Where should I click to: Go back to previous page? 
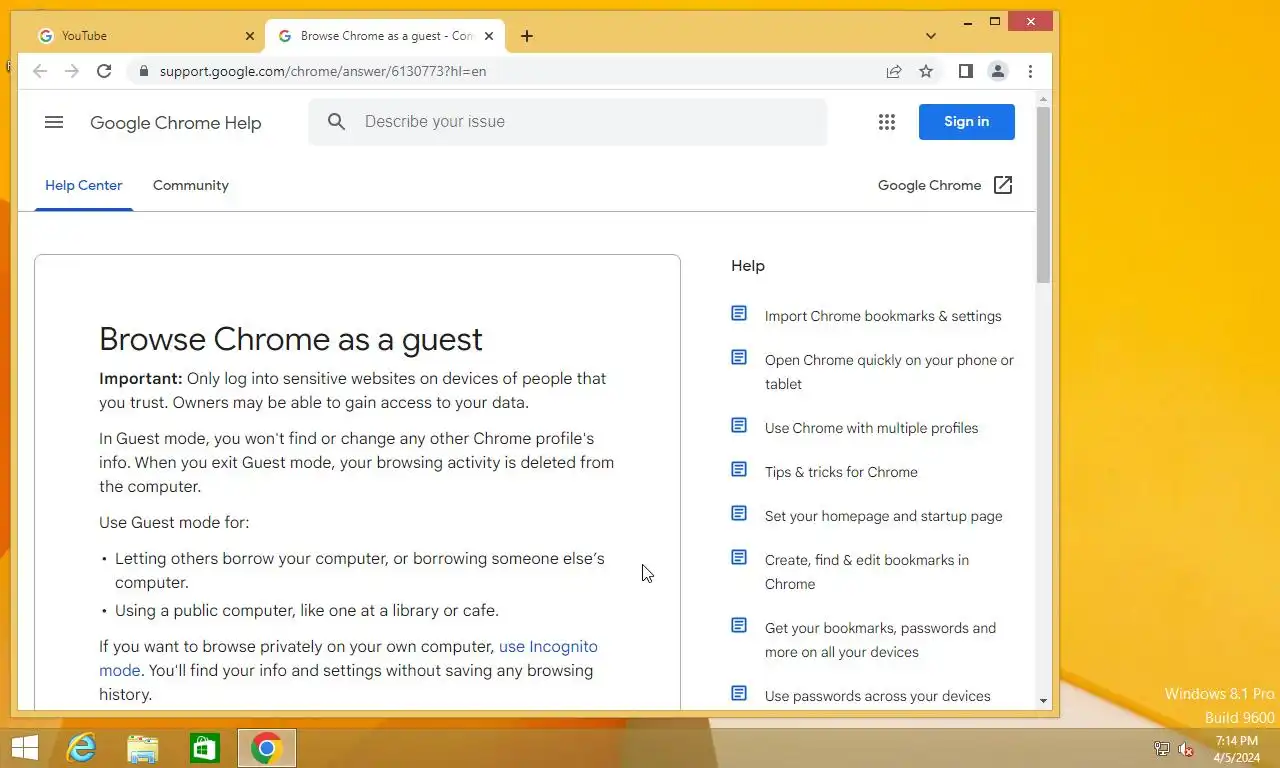coord(40,71)
